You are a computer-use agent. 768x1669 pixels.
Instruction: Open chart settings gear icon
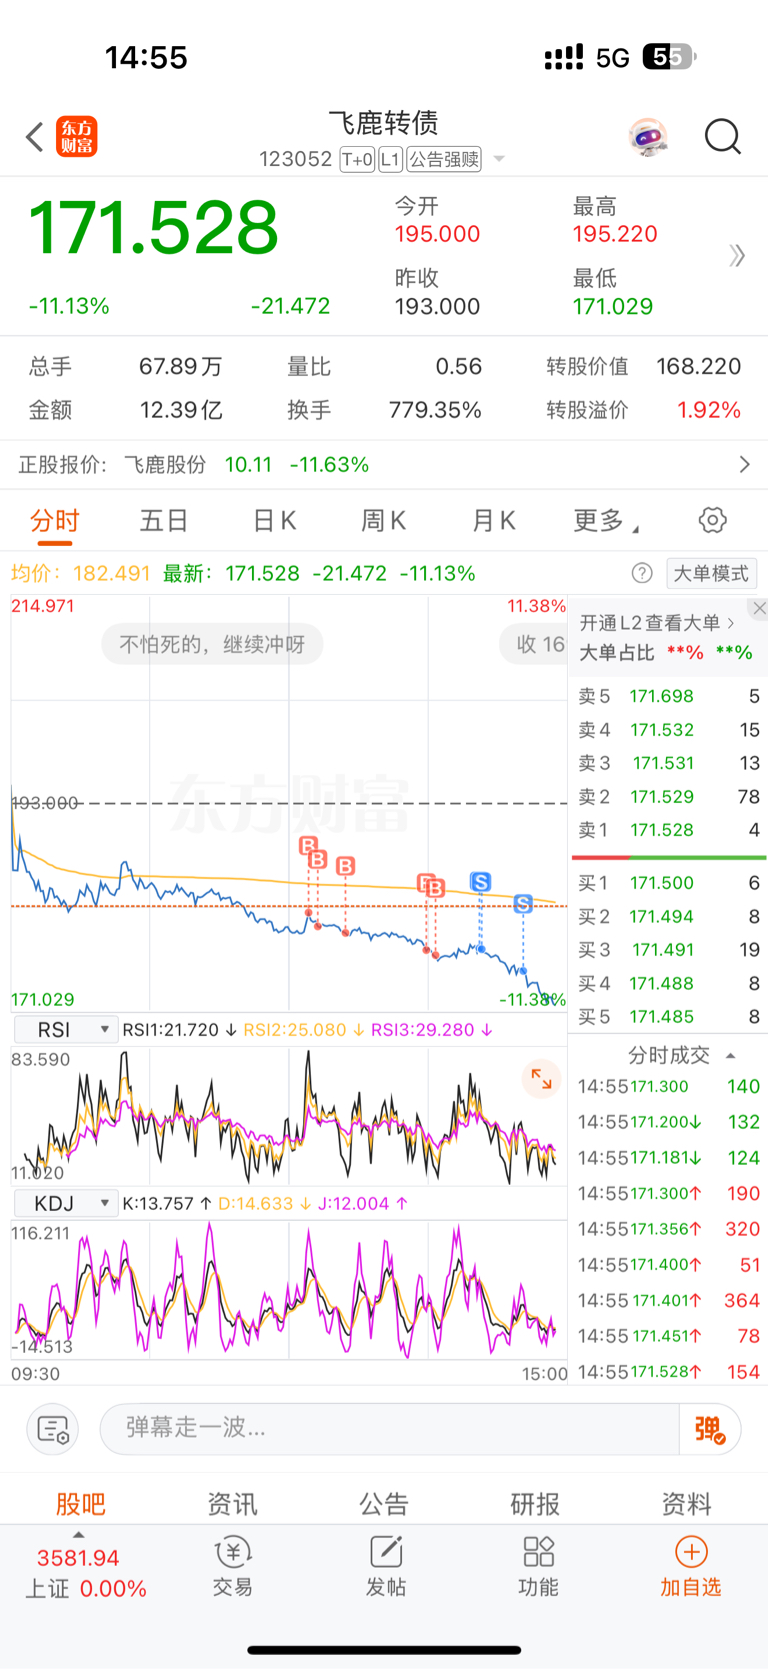pos(712,520)
